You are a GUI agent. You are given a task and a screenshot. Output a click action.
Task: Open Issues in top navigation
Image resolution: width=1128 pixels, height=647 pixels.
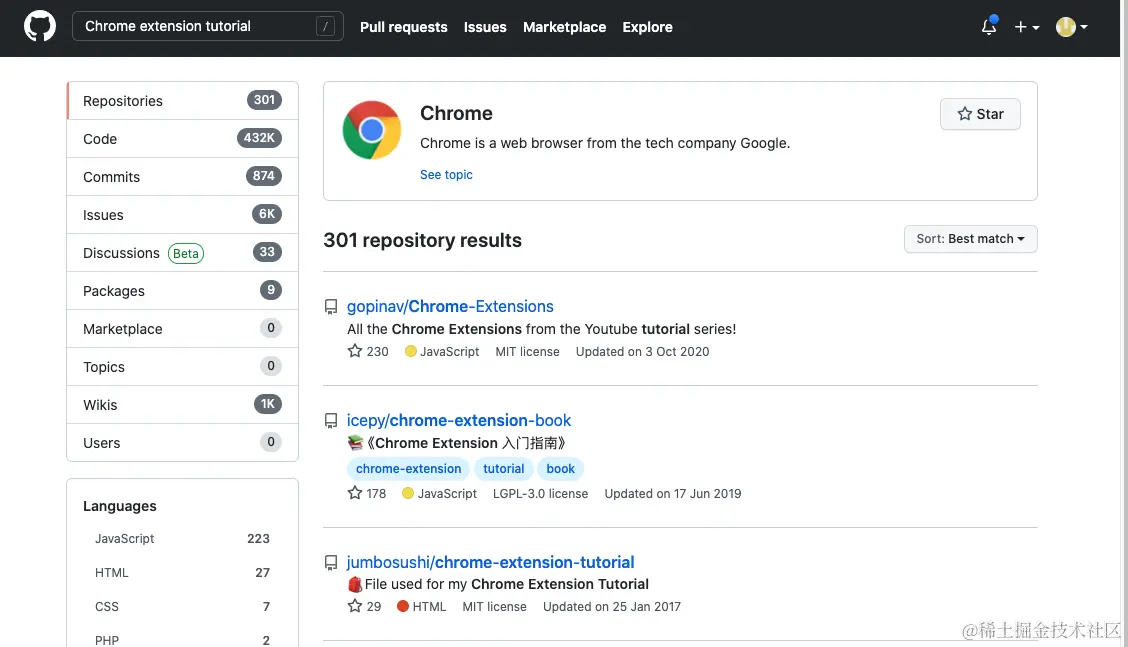click(x=485, y=27)
